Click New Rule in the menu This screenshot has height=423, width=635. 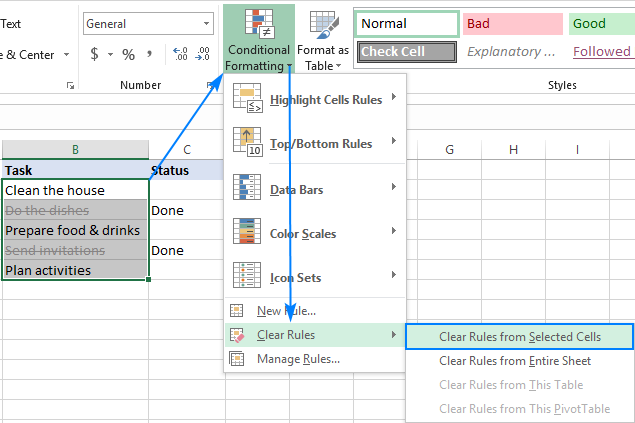pos(286,311)
